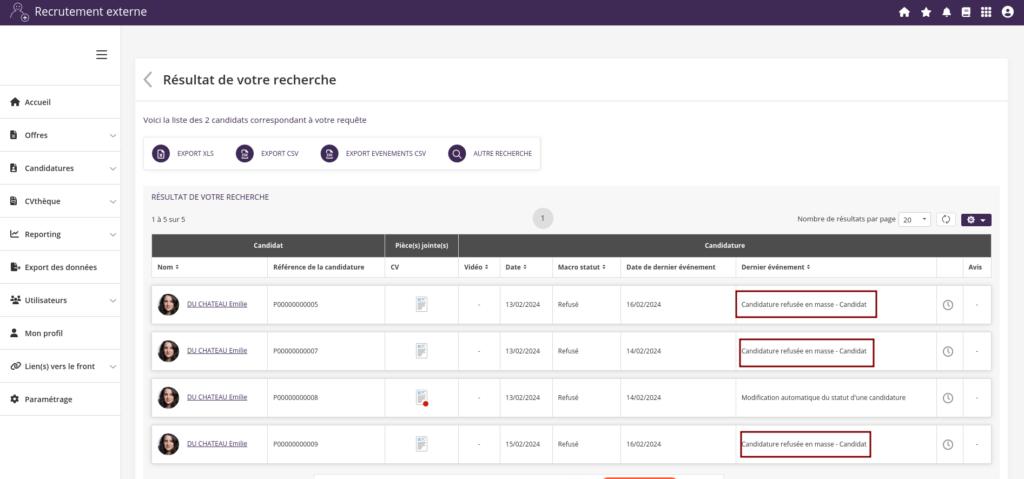View history clock icon for P00000000007
The image size is (1024, 479).
pos(948,351)
